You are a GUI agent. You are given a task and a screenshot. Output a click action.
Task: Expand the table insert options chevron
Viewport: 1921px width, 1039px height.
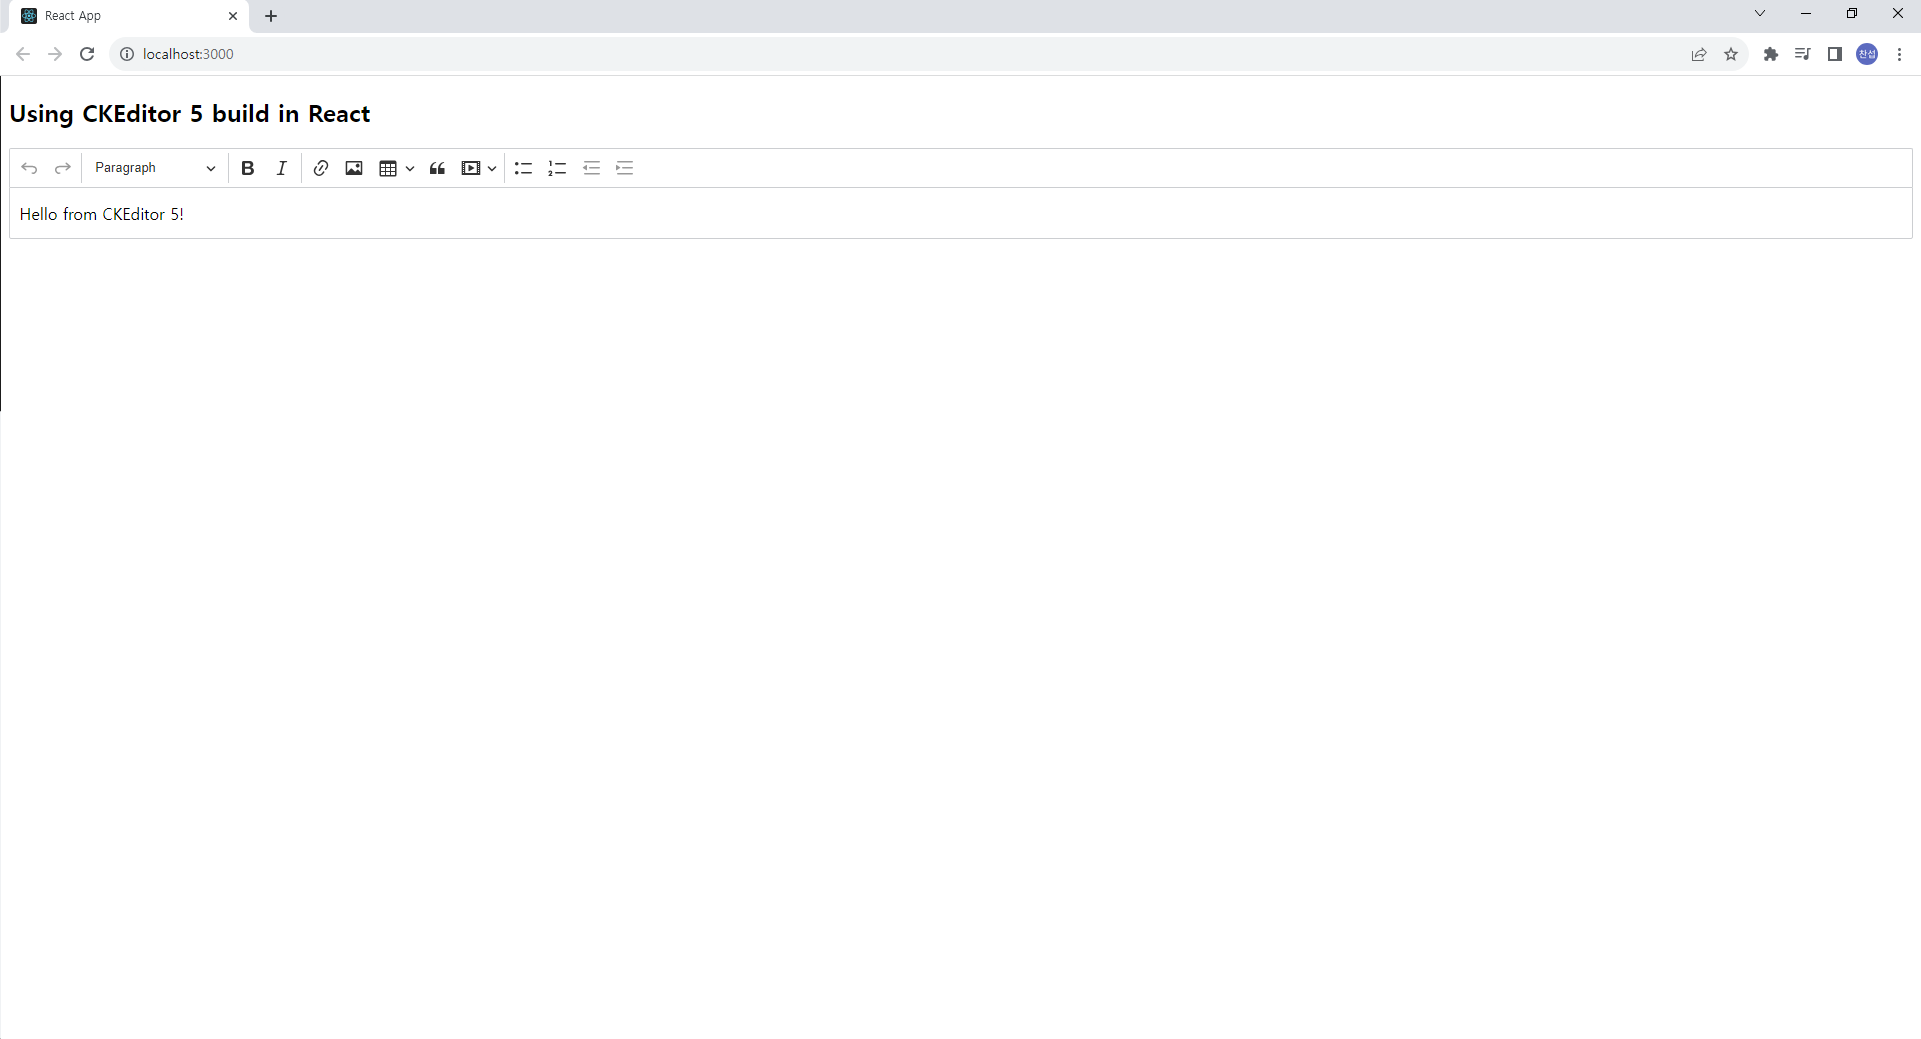pyautogui.click(x=410, y=168)
